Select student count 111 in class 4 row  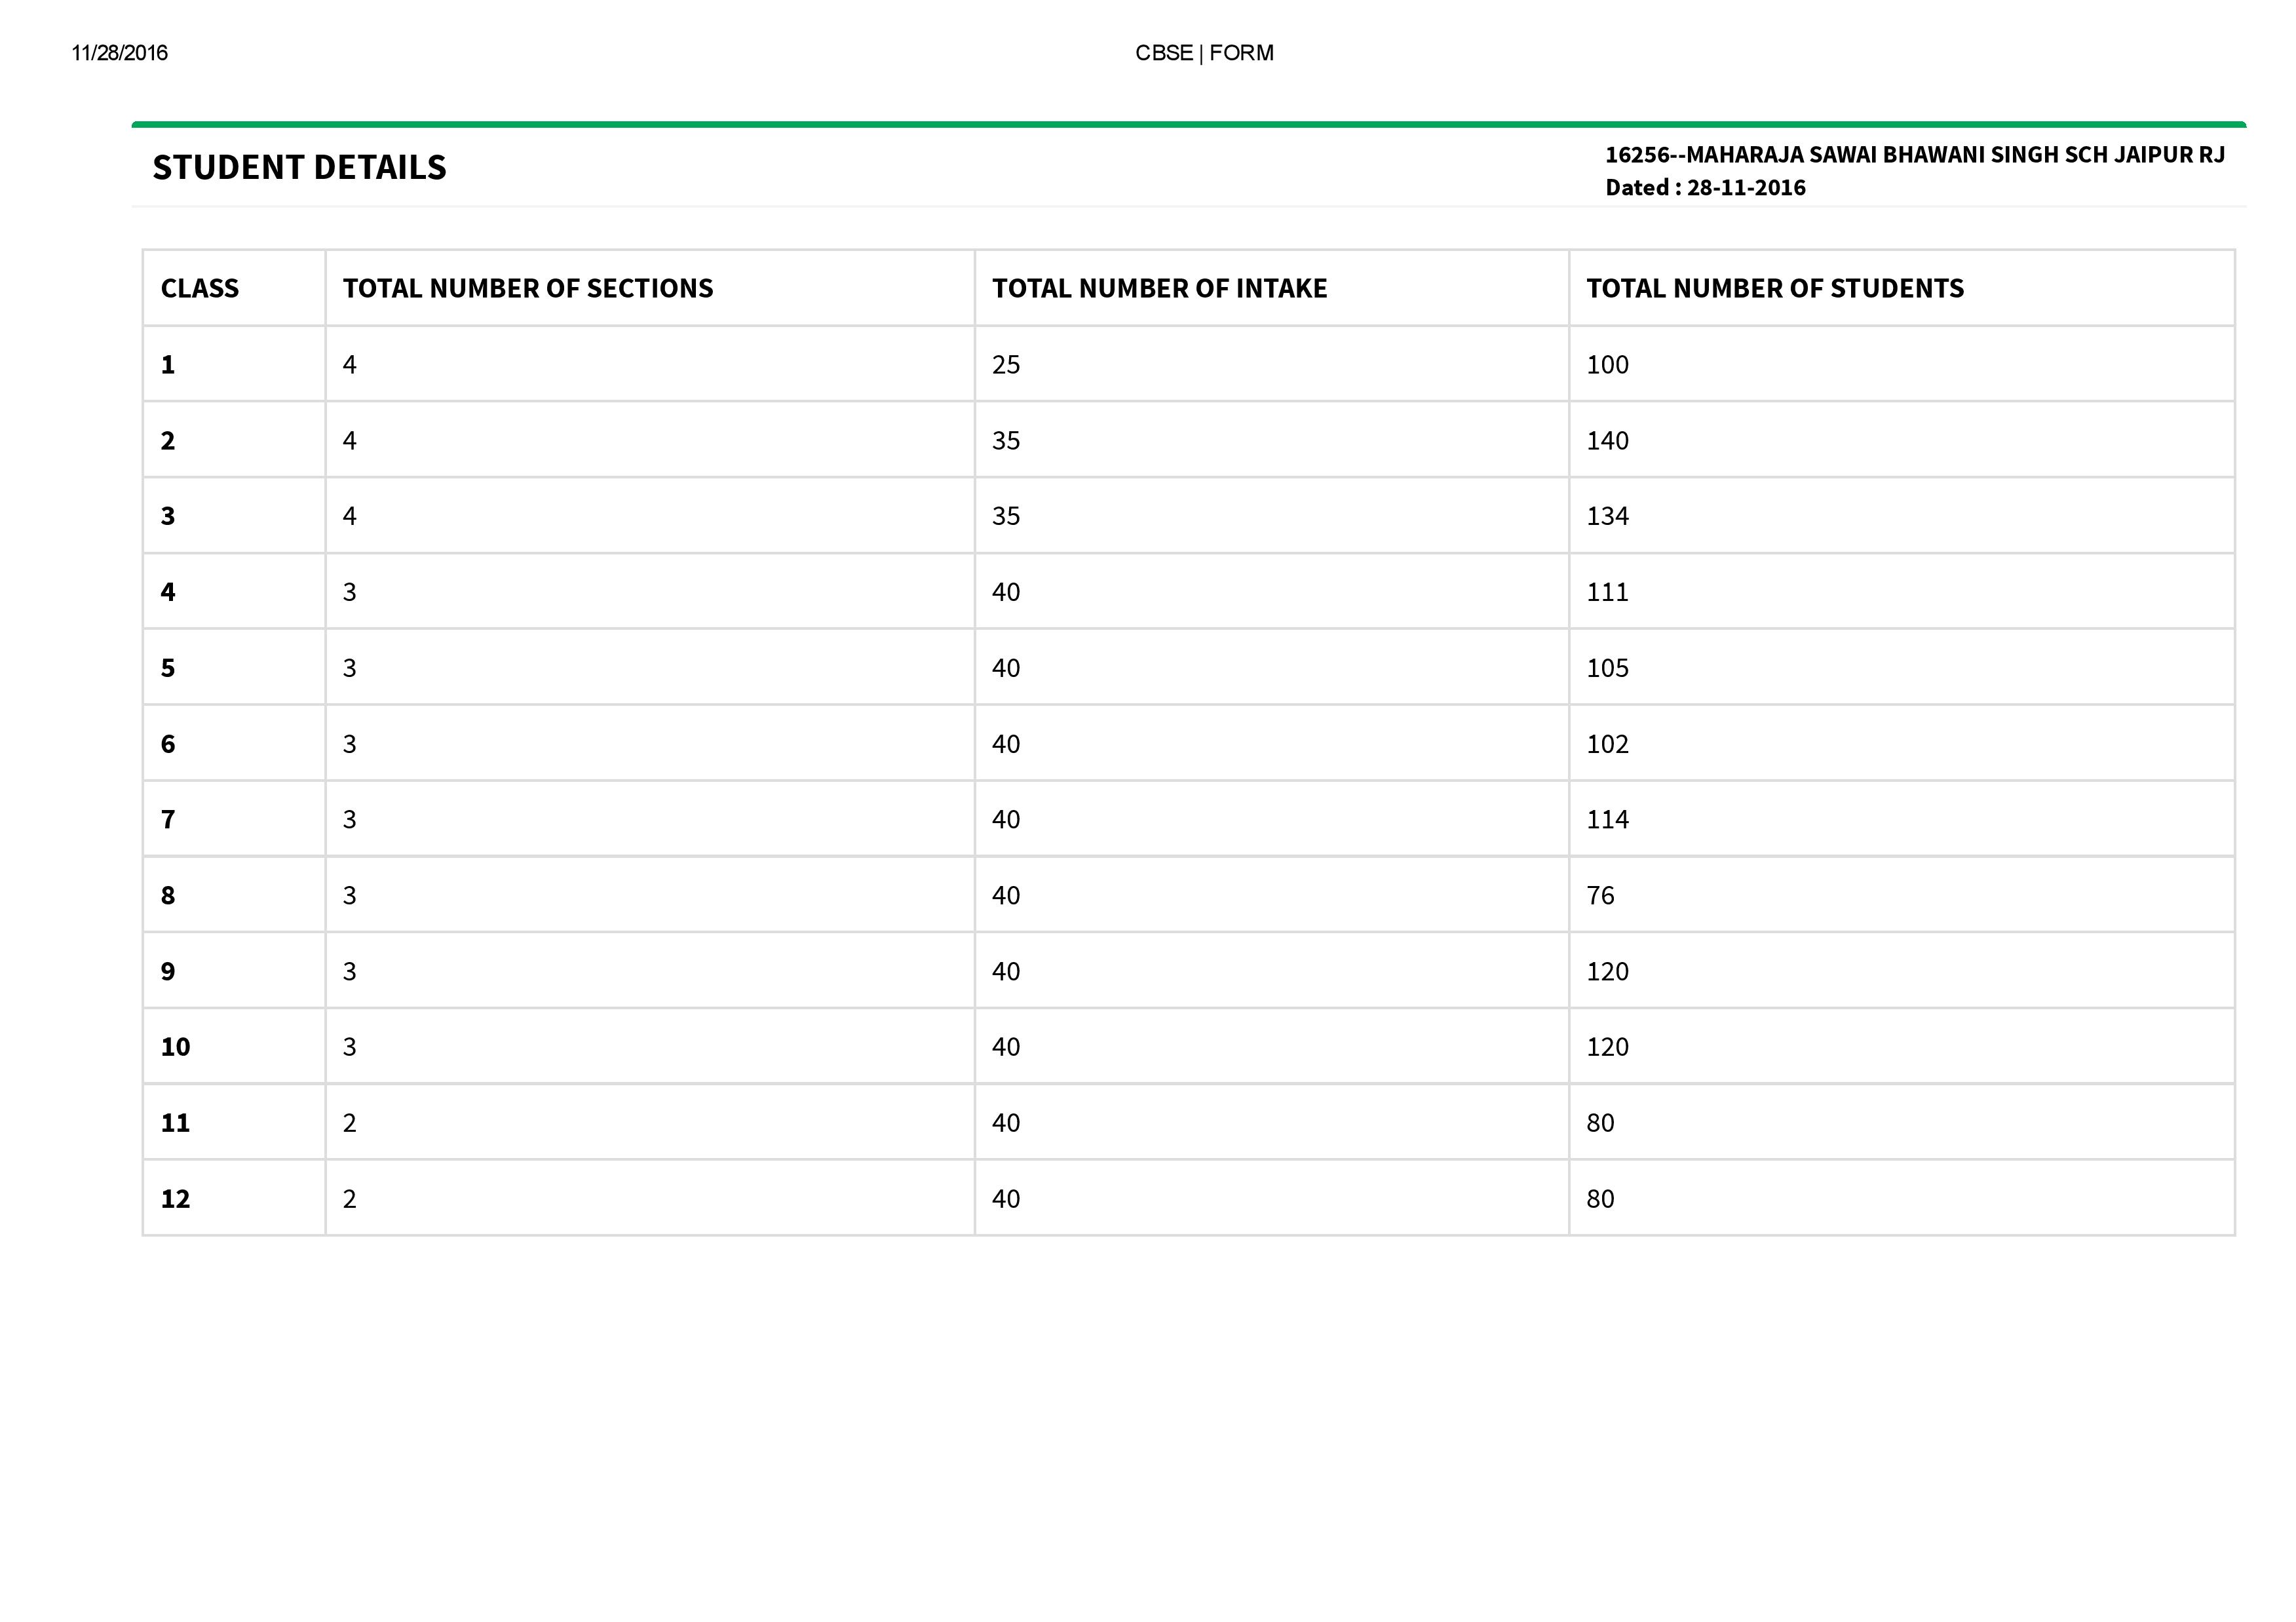pyautogui.click(x=1607, y=593)
